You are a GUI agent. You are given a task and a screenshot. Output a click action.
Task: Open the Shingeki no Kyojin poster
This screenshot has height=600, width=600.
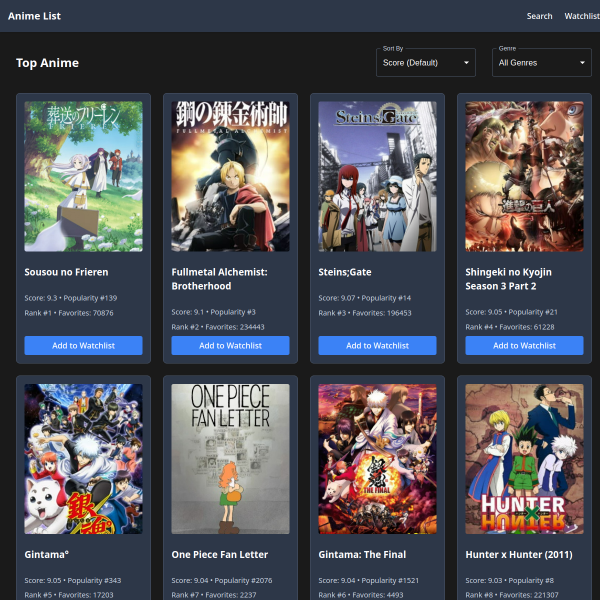coord(524,176)
